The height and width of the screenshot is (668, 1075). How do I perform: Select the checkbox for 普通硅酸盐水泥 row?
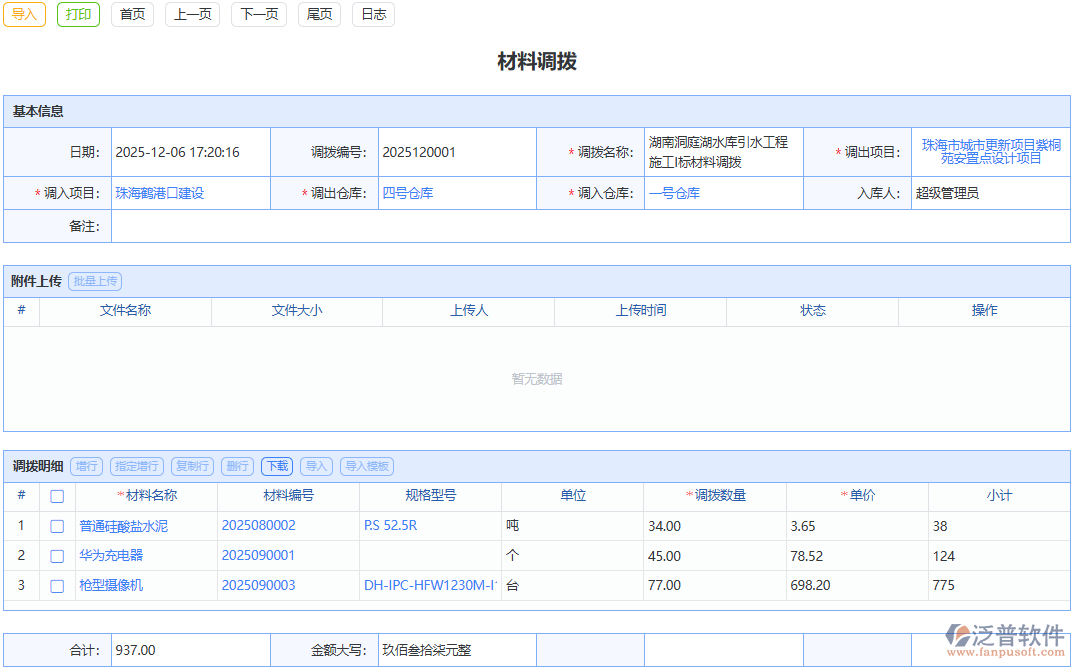[57, 526]
